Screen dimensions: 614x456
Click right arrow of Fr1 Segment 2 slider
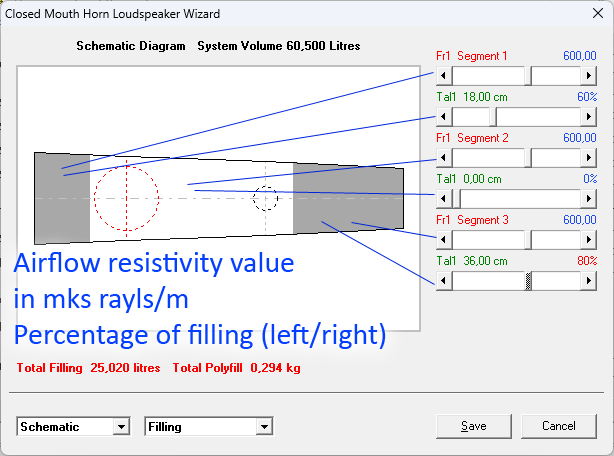[x=589, y=158]
